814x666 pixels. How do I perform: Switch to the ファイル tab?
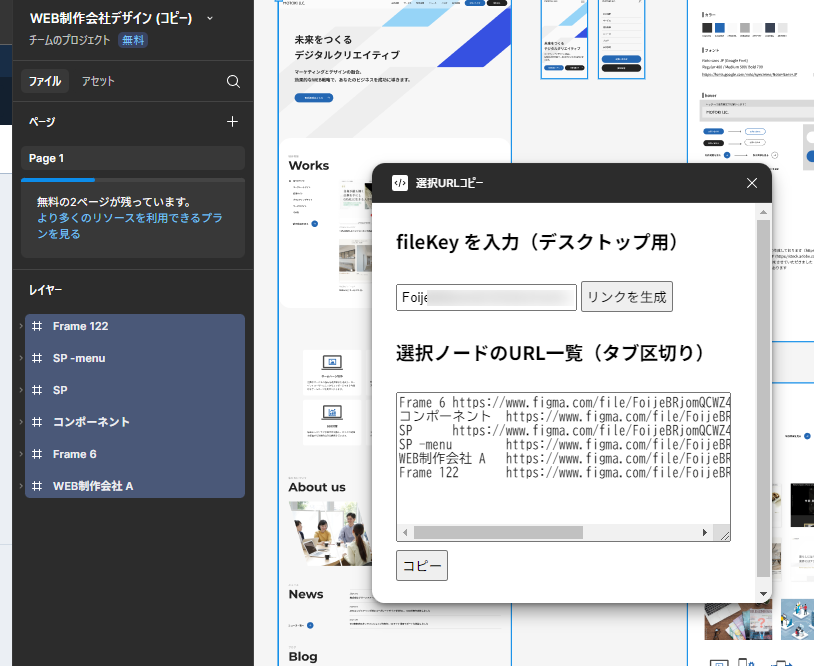coord(44,82)
